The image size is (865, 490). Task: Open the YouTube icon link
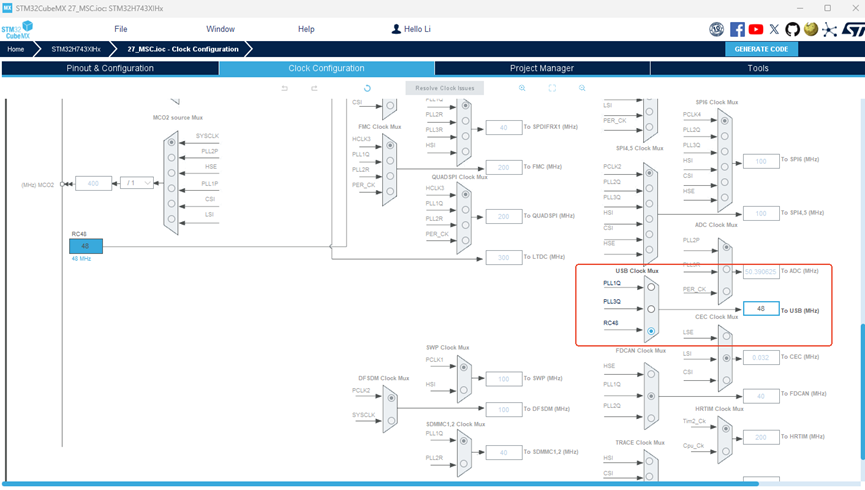pyautogui.click(x=756, y=29)
